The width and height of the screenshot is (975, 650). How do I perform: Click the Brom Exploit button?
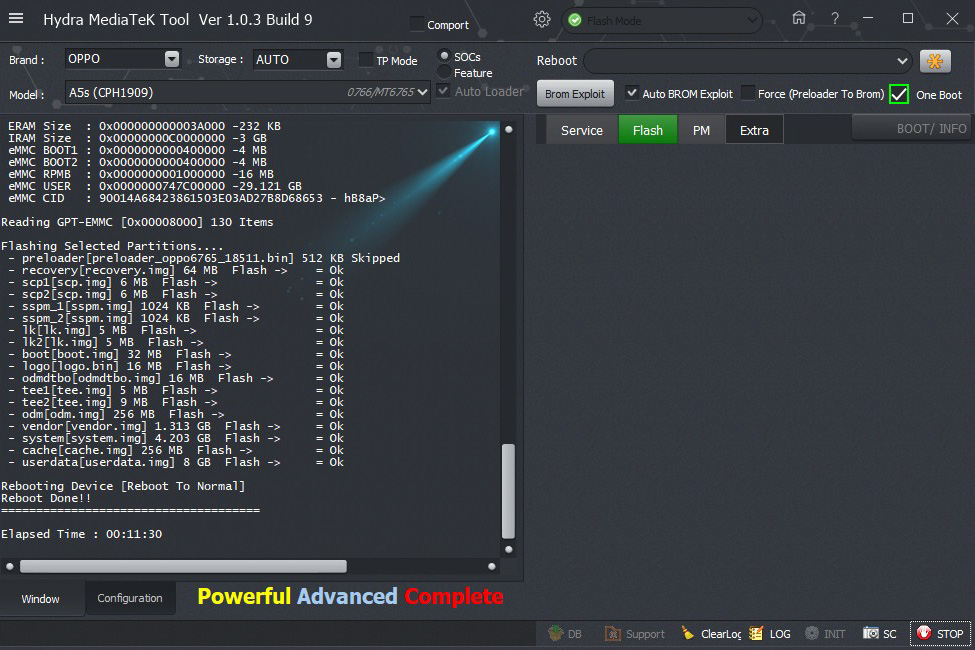(575, 93)
